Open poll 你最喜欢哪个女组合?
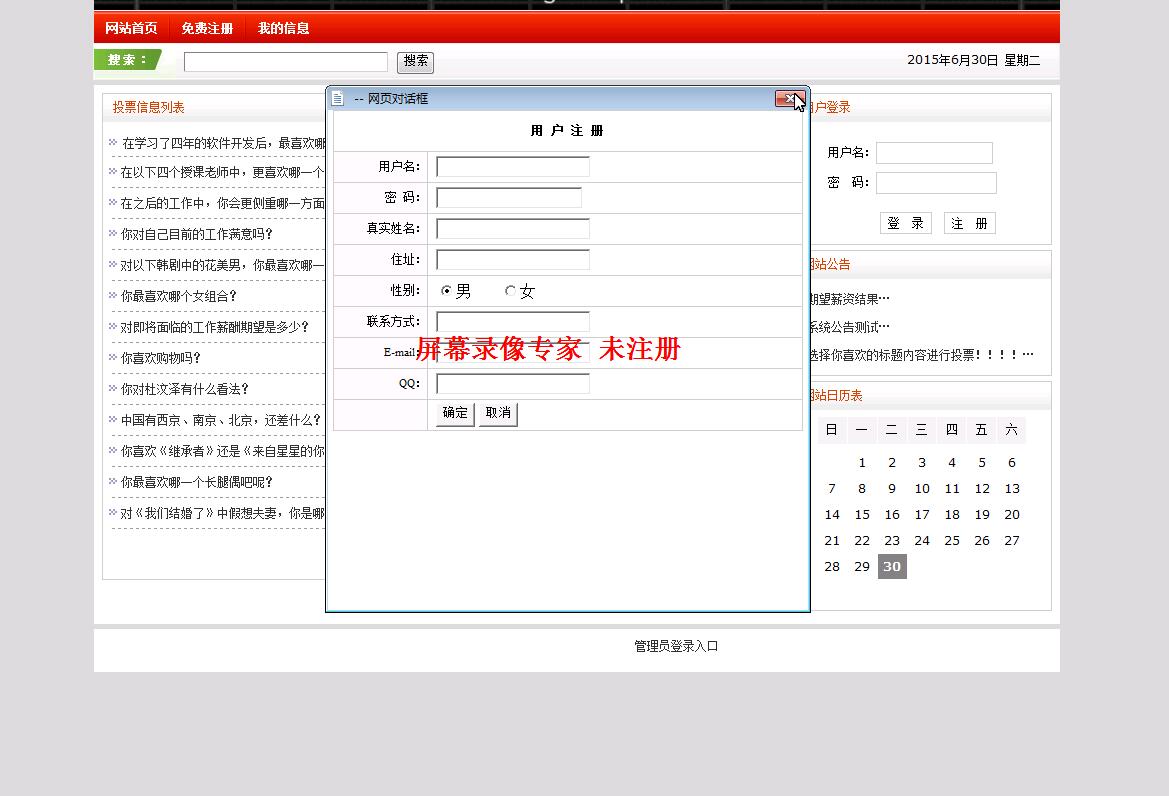The height and width of the screenshot is (796, 1169). (x=178, y=296)
